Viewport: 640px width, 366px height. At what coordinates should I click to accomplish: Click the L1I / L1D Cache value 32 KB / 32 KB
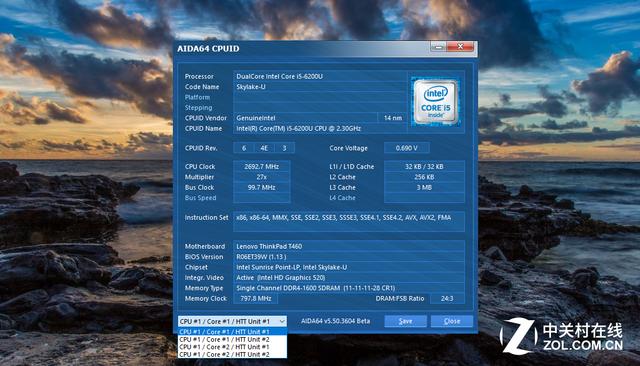coord(424,166)
